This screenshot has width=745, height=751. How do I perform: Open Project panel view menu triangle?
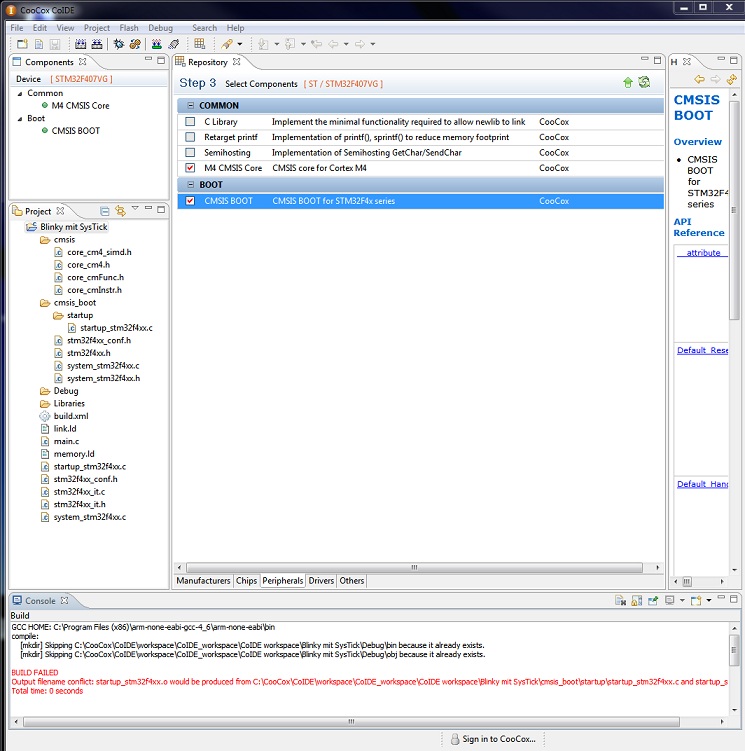pyautogui.click(x=135, y=208)
